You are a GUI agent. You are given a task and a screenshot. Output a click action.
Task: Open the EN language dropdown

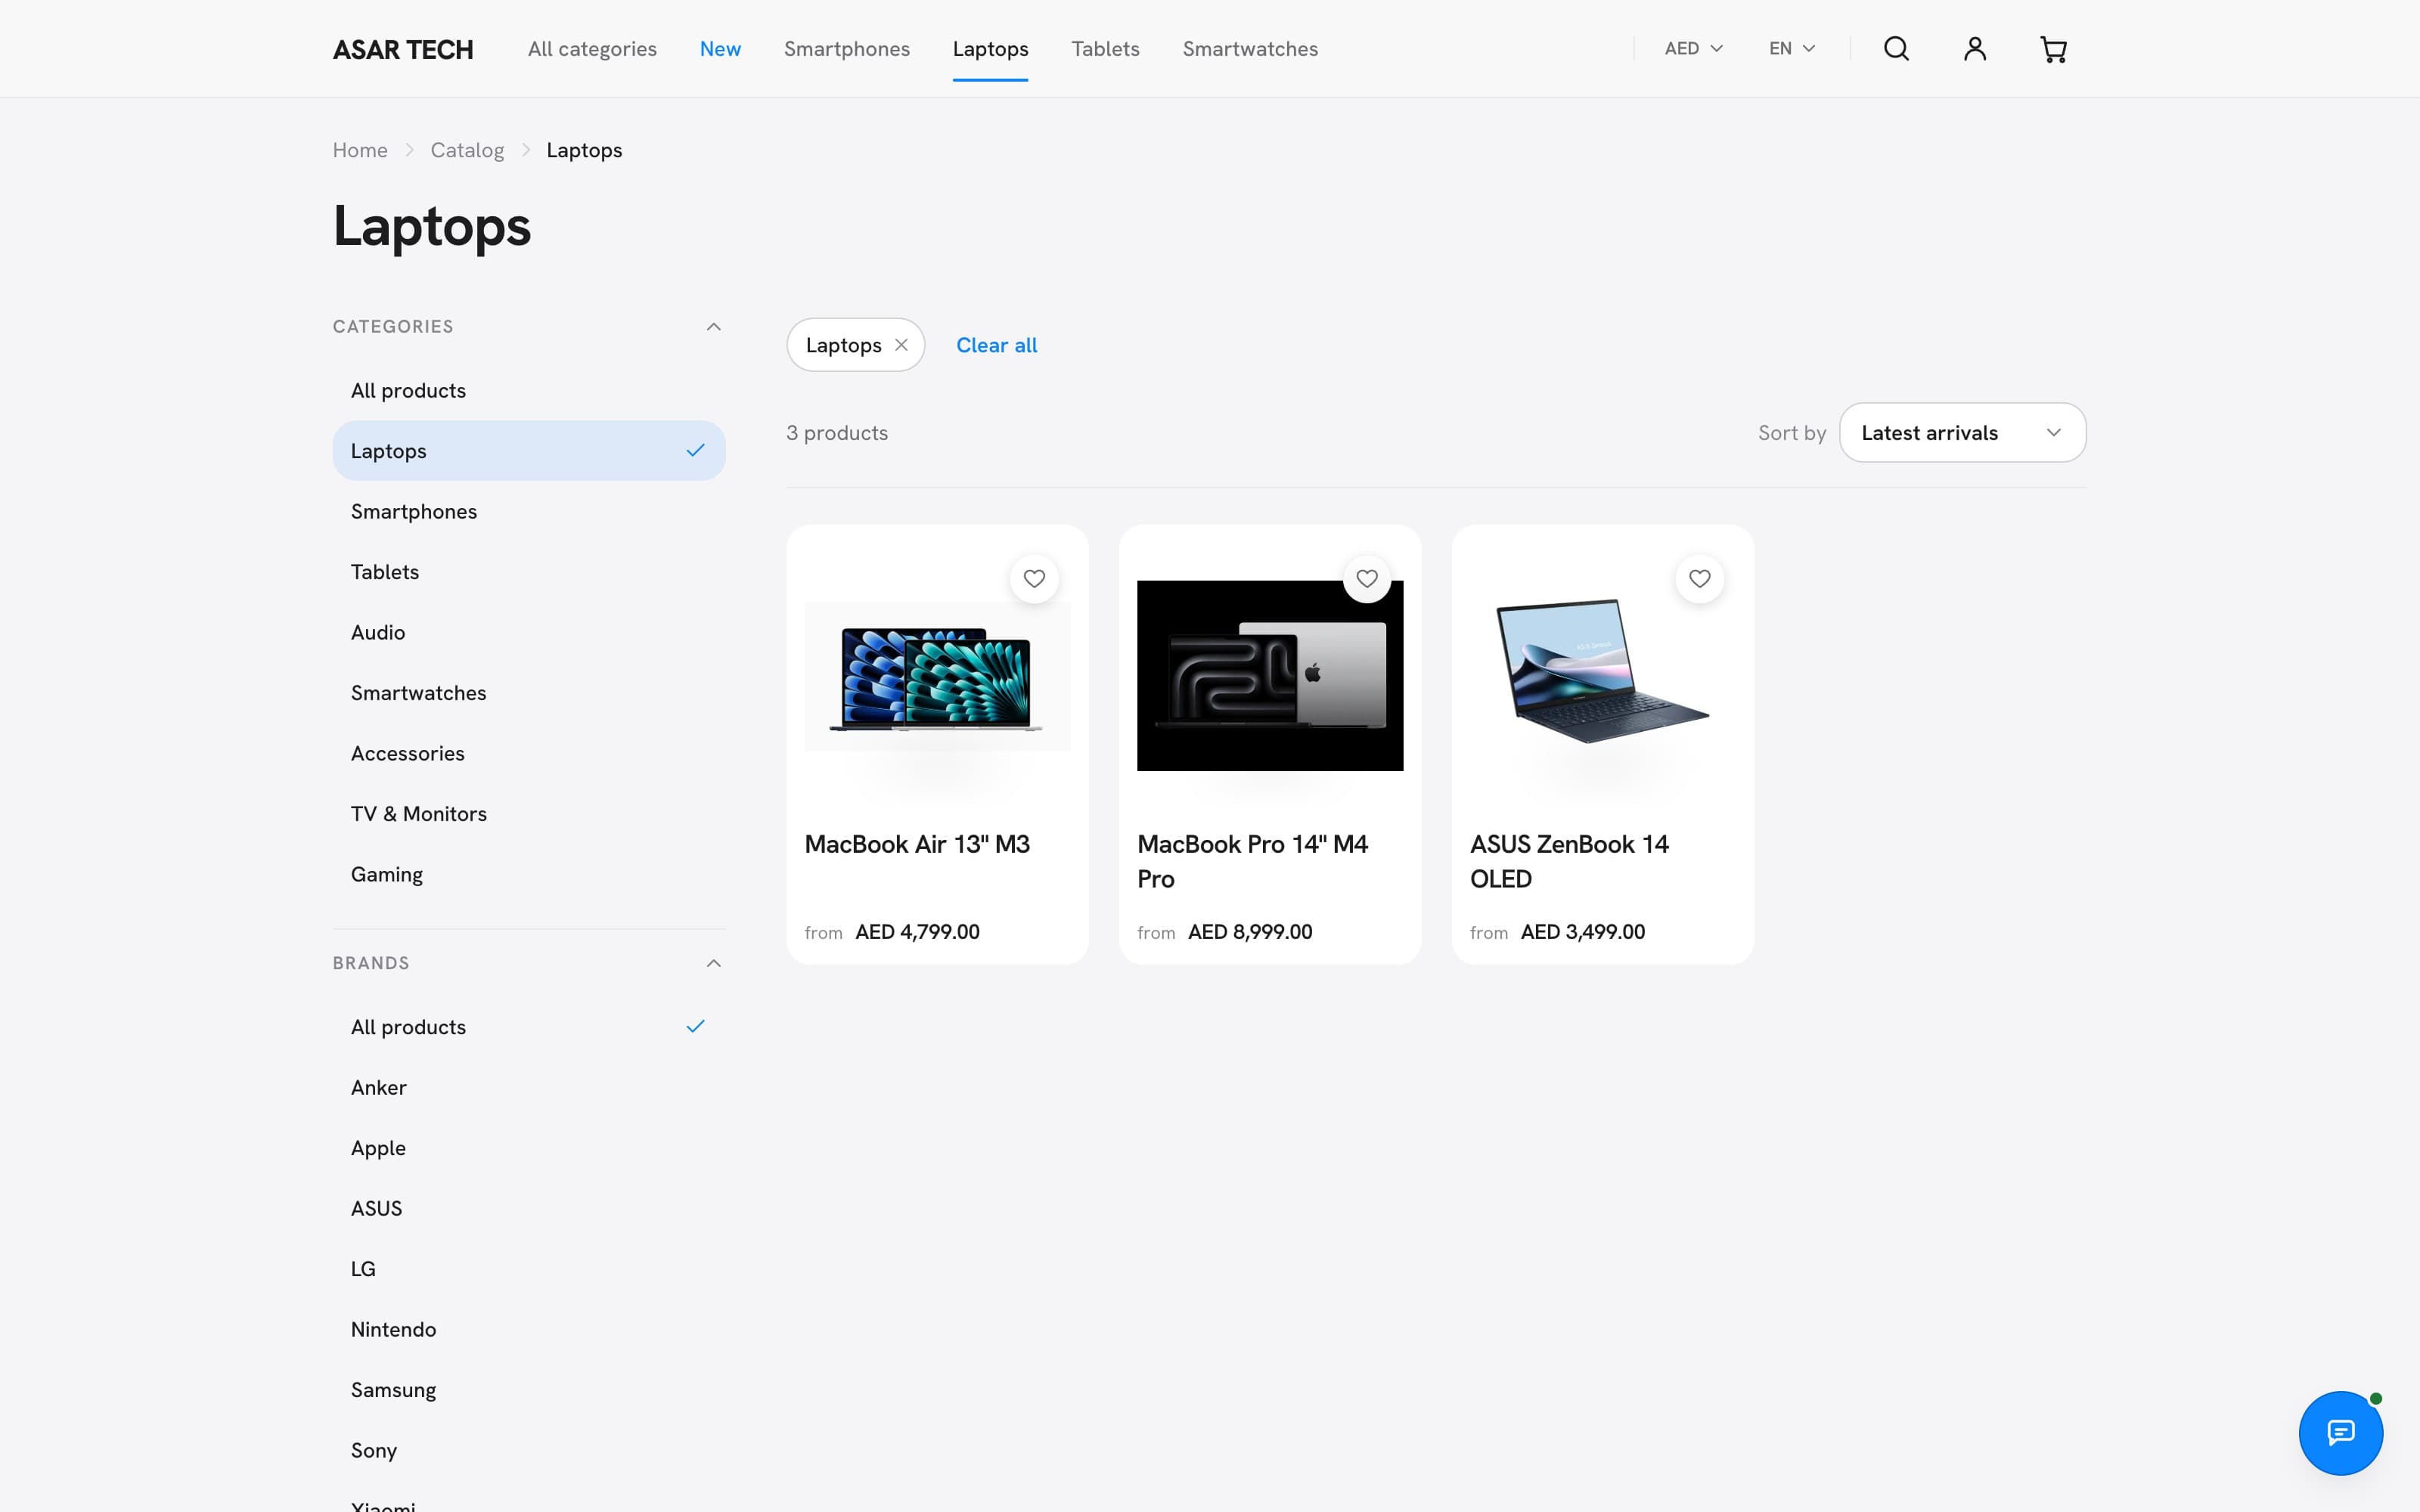coord(1792,49)
